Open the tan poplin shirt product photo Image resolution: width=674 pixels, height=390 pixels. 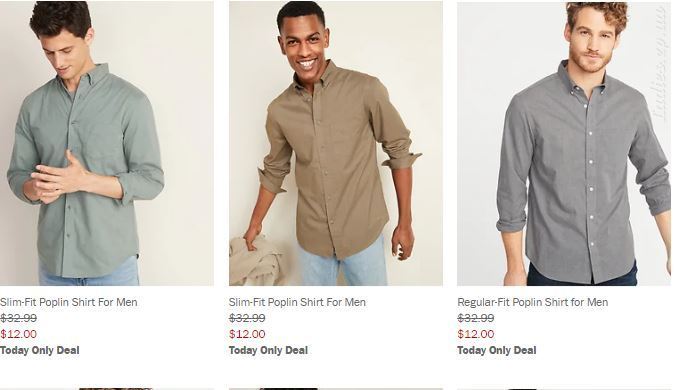[x=336, y=143]
